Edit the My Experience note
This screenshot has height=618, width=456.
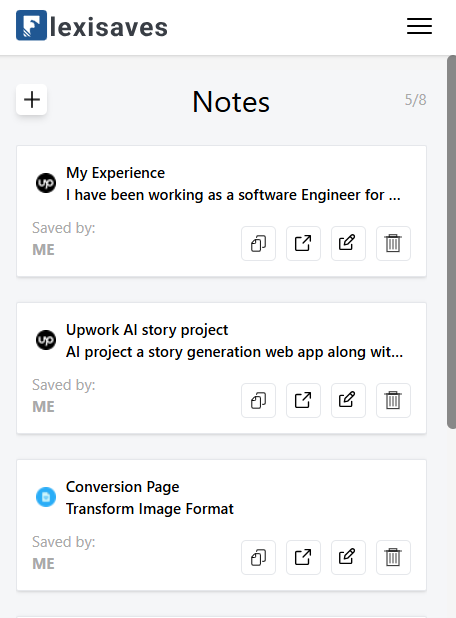point(348,243)
